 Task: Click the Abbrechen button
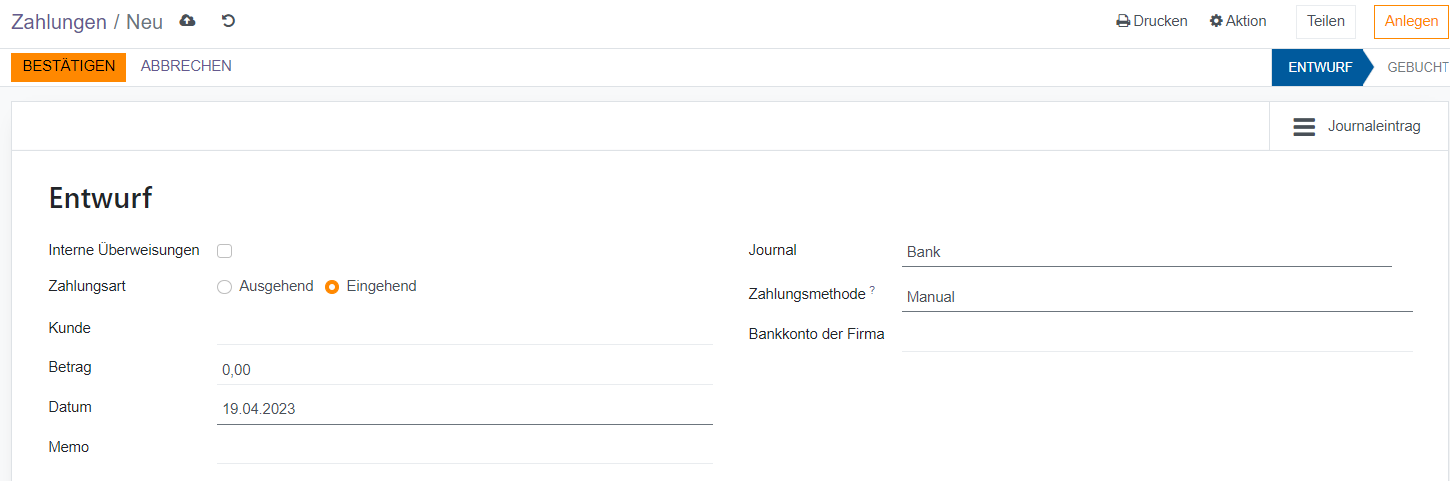pyautogui.click(x=186, y=66)
